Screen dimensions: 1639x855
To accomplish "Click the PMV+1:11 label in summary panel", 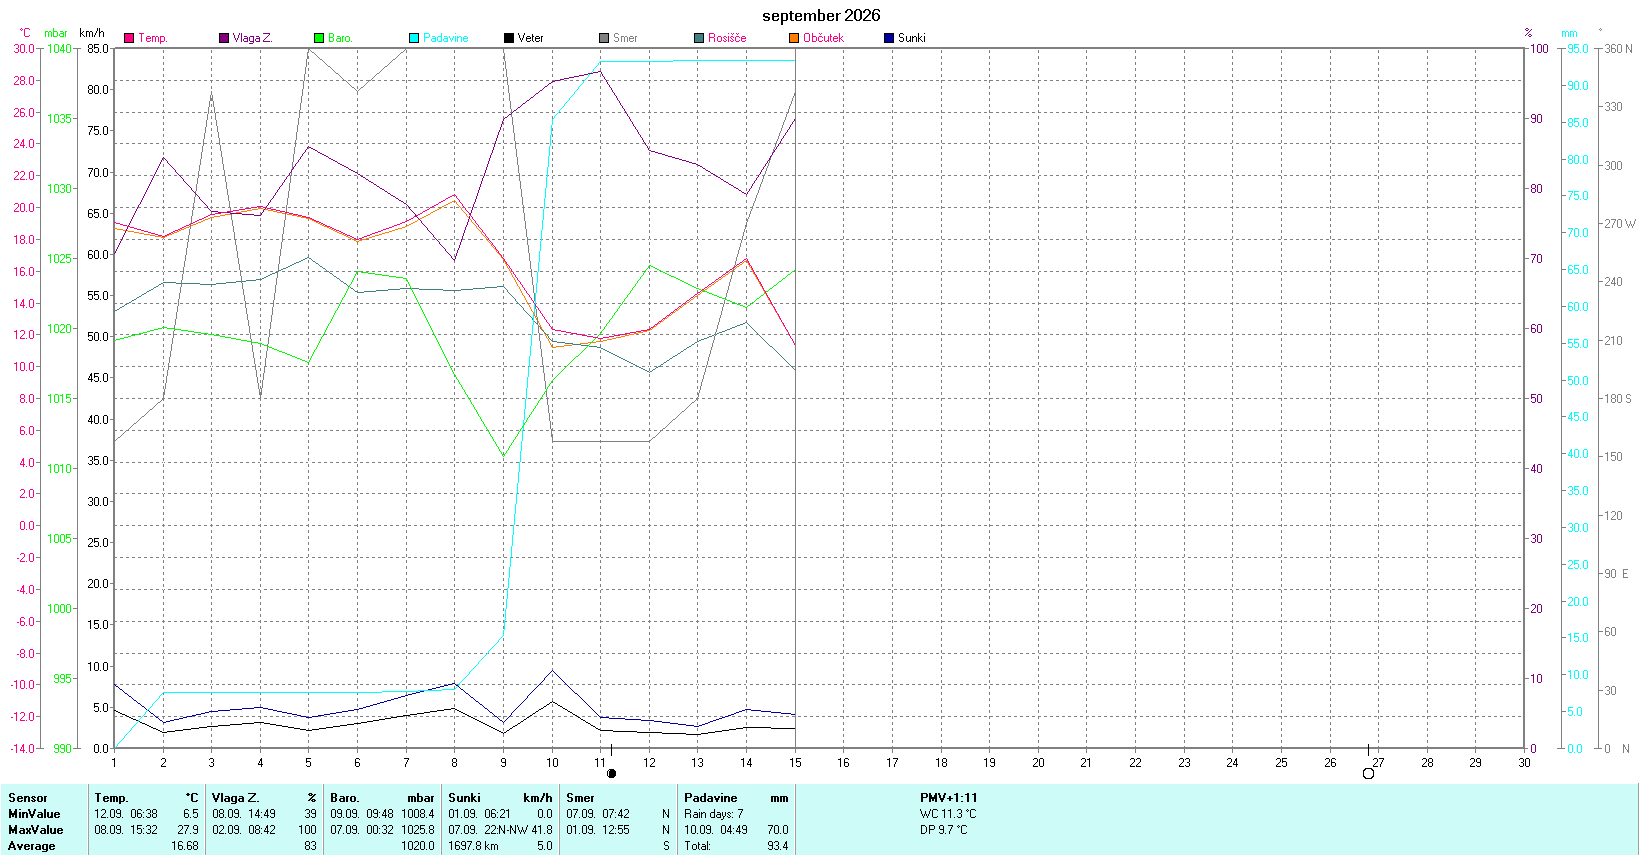I will (949, 798).
